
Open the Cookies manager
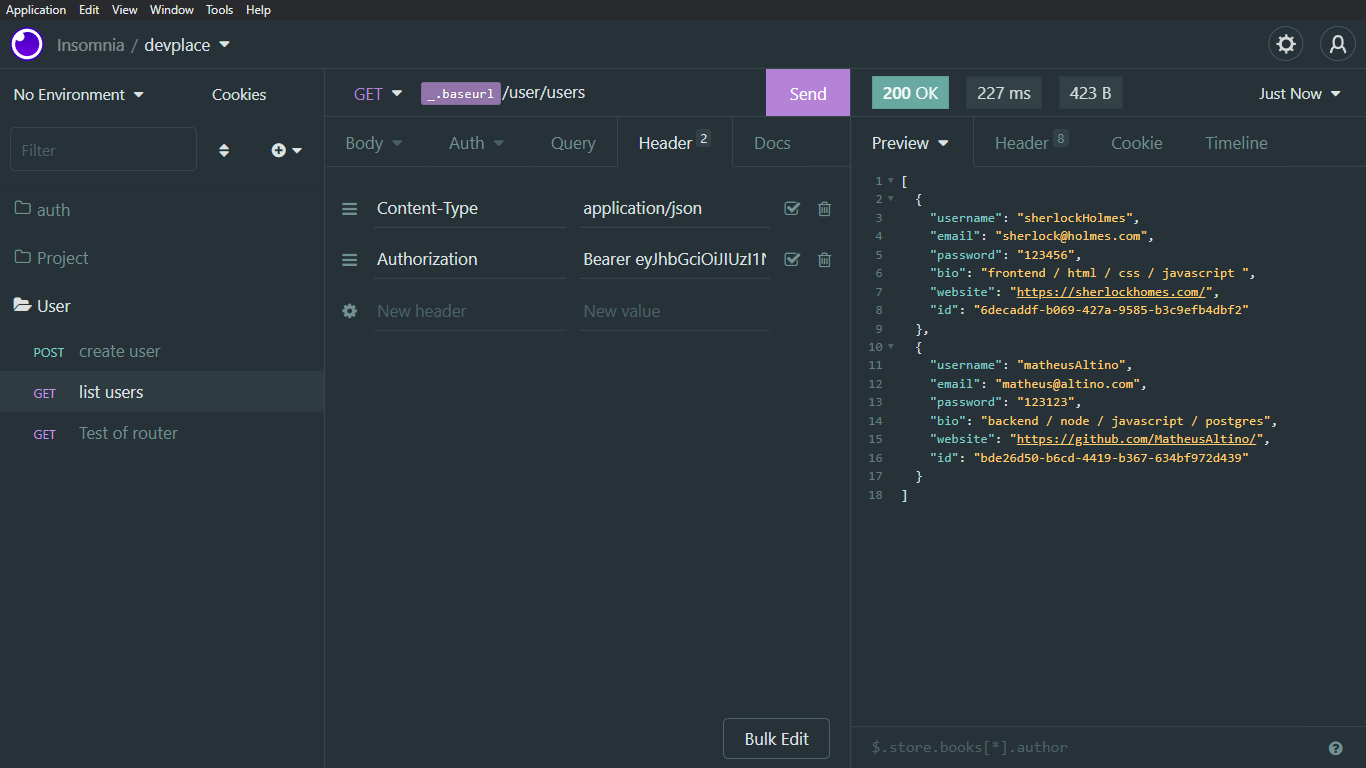pos(239,95)
